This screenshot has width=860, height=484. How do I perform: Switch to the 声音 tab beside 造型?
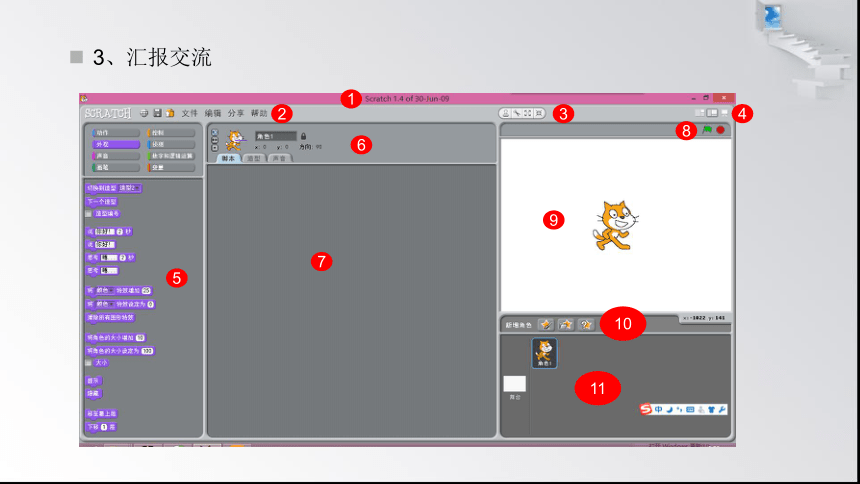279,158
